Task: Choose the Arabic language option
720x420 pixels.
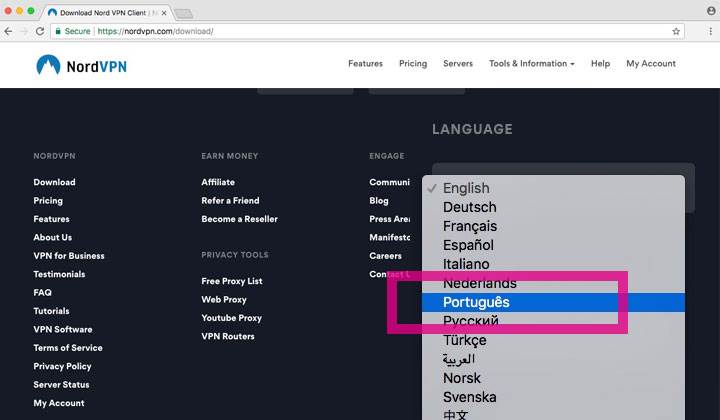Action: coord(553,359)
